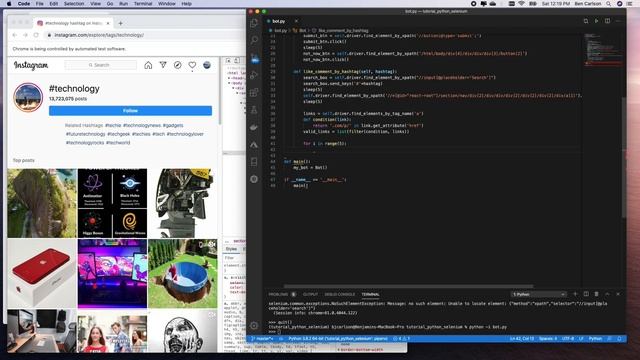Open the Docker view in activity bar

[x=254, y=127]
